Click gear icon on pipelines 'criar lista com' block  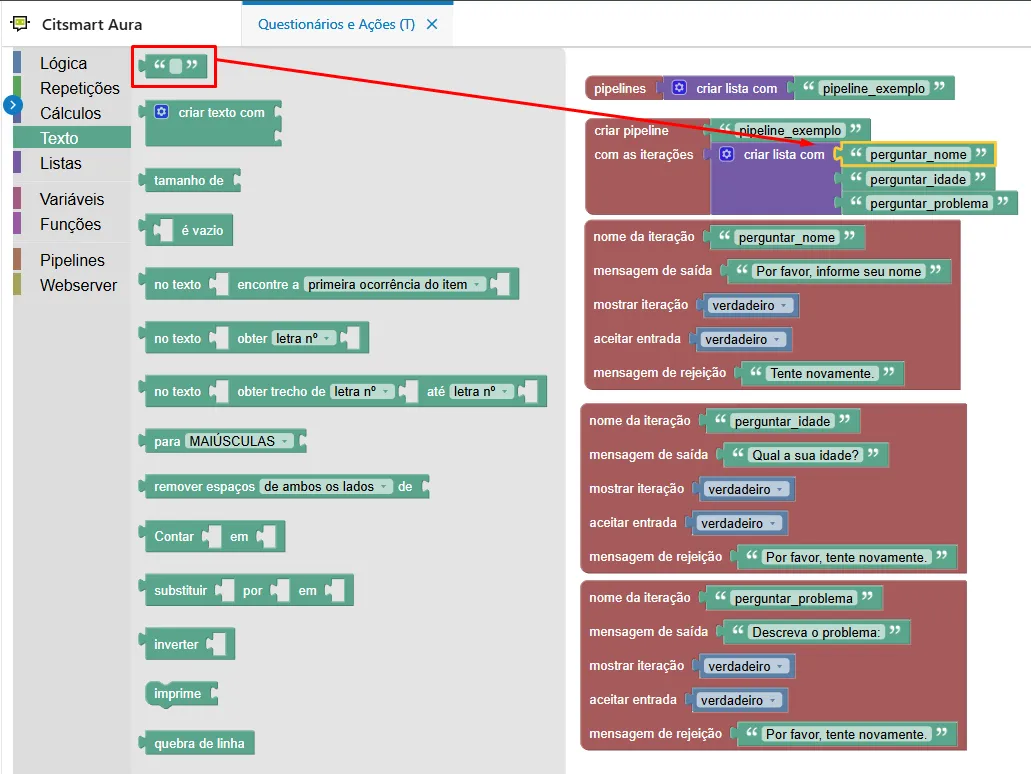point(679,87)
